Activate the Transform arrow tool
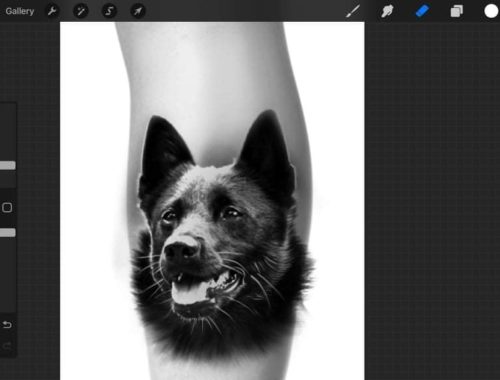The height and width of the screenshot is (380, 500). [x=138, y=11]
